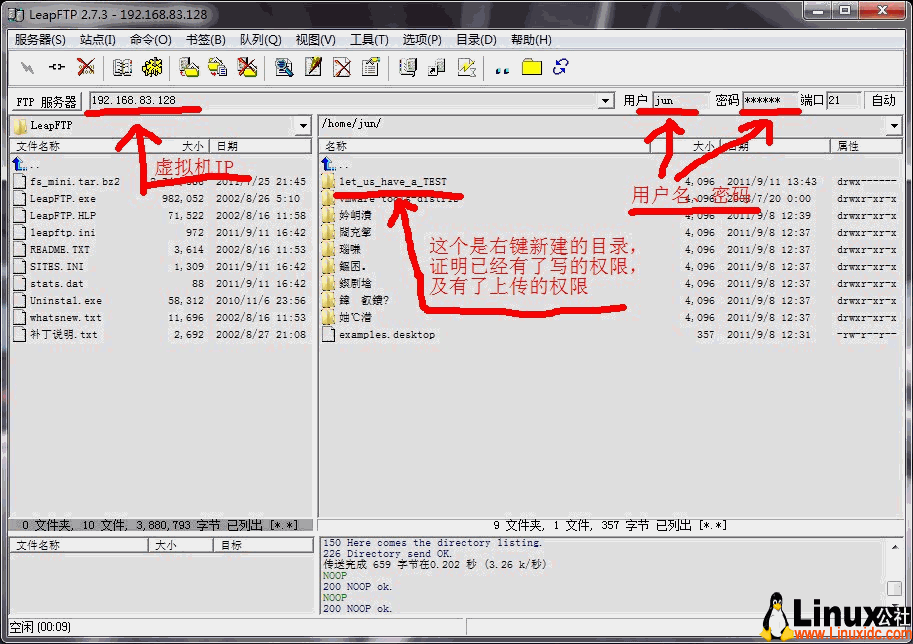Open the 书签(B) menu
Image resolution: width=913 pixels, height=644 pixels.
205,40
